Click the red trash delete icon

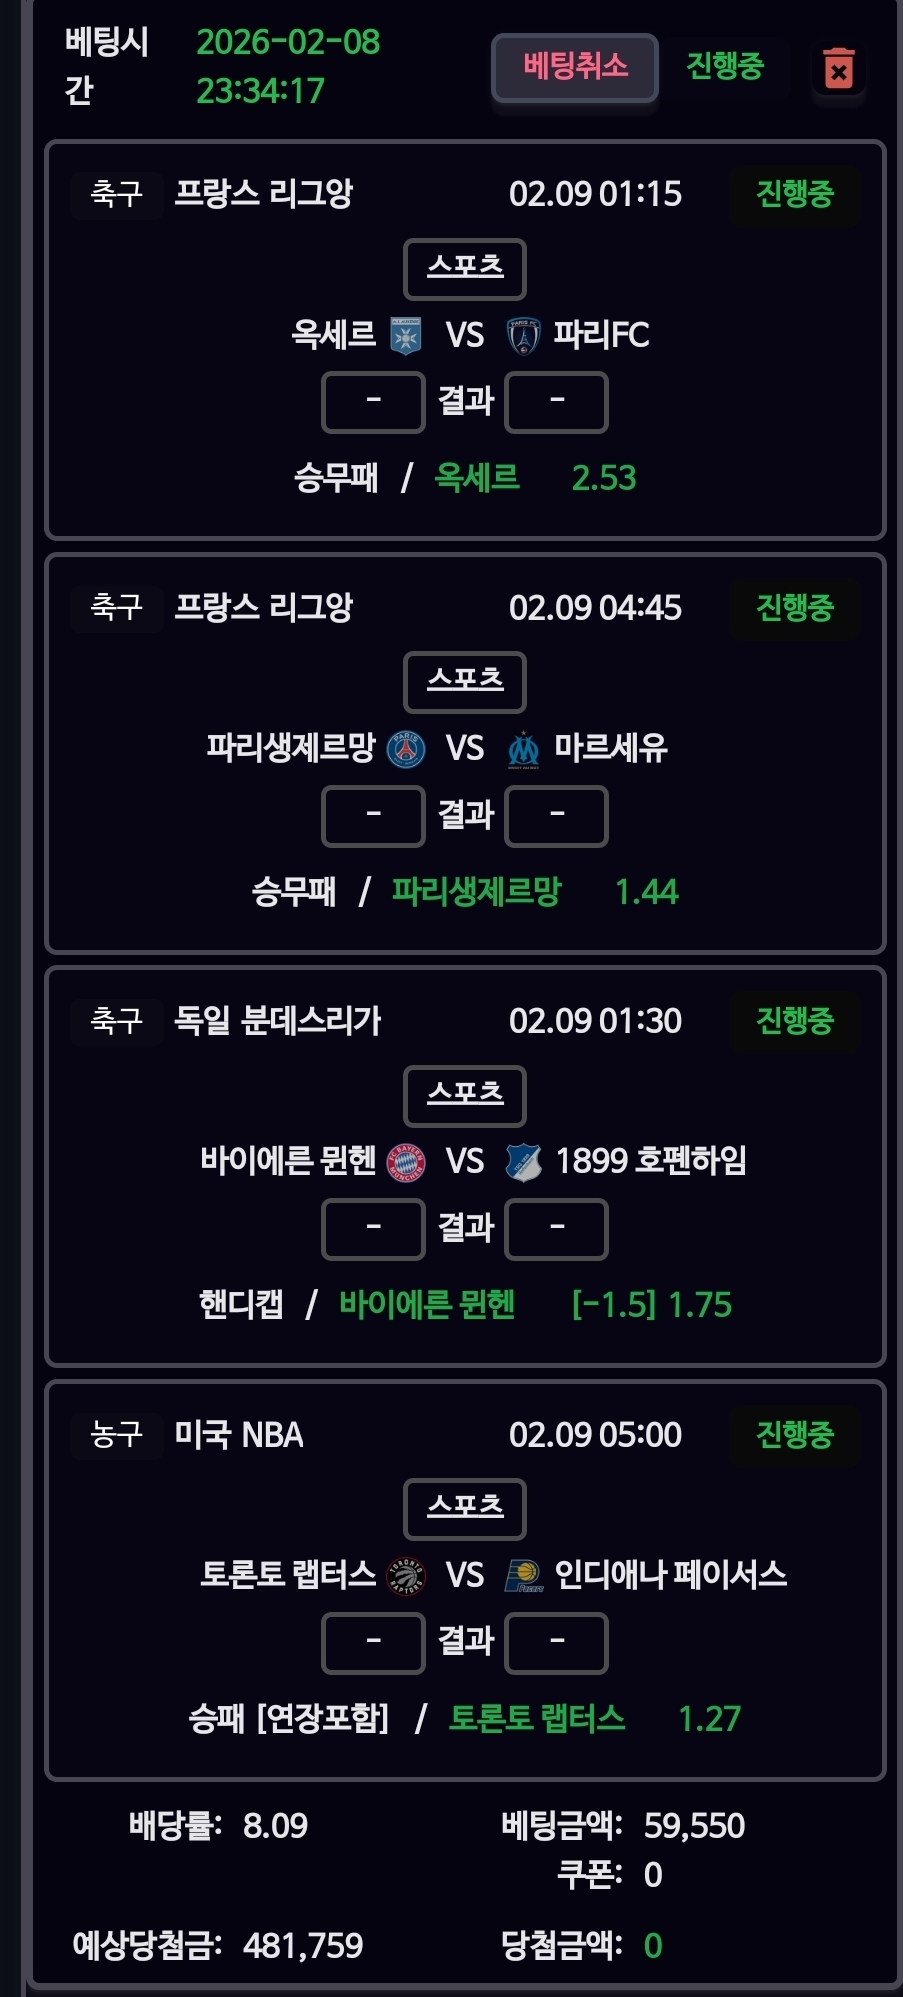click(x=838, y=69)
